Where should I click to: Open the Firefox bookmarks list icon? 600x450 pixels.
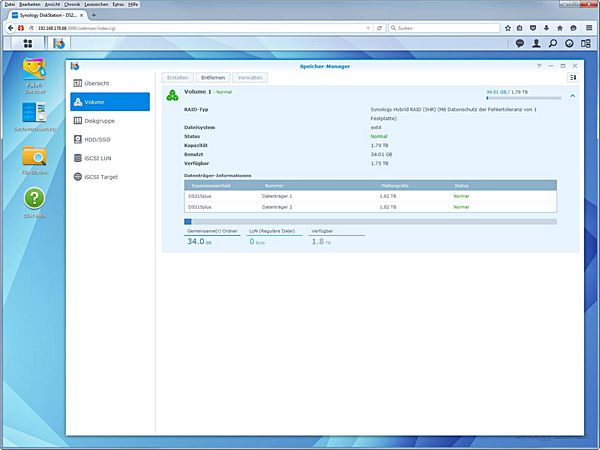519,28
